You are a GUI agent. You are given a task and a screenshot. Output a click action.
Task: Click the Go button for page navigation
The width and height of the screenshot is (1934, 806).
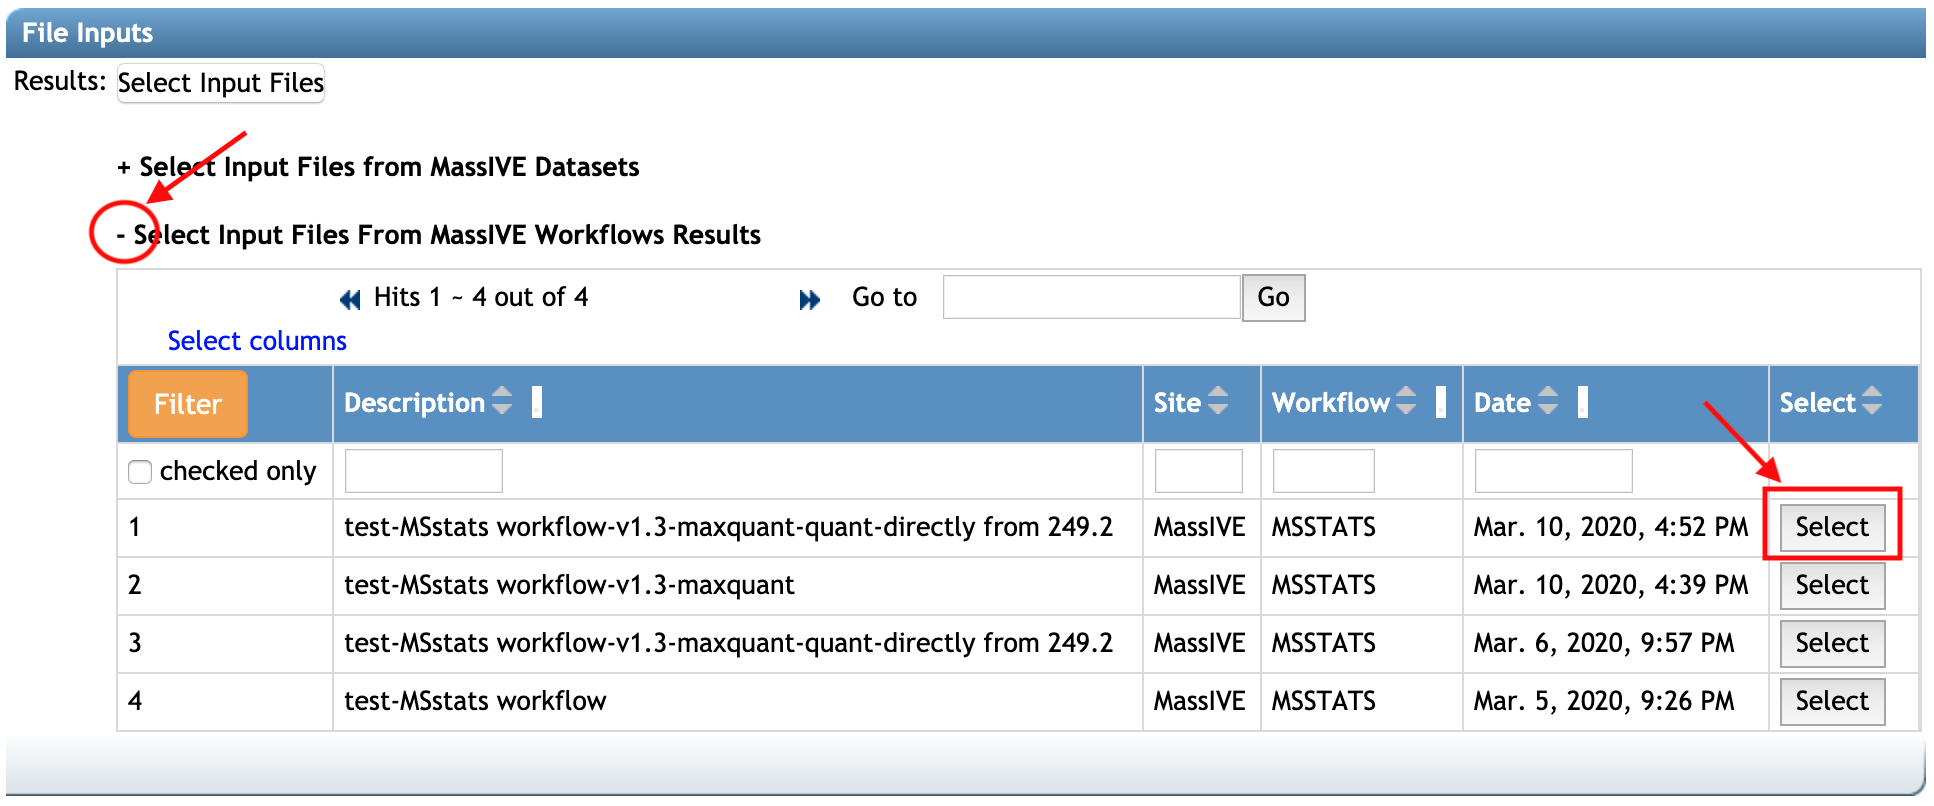[x=1272, y=297]
